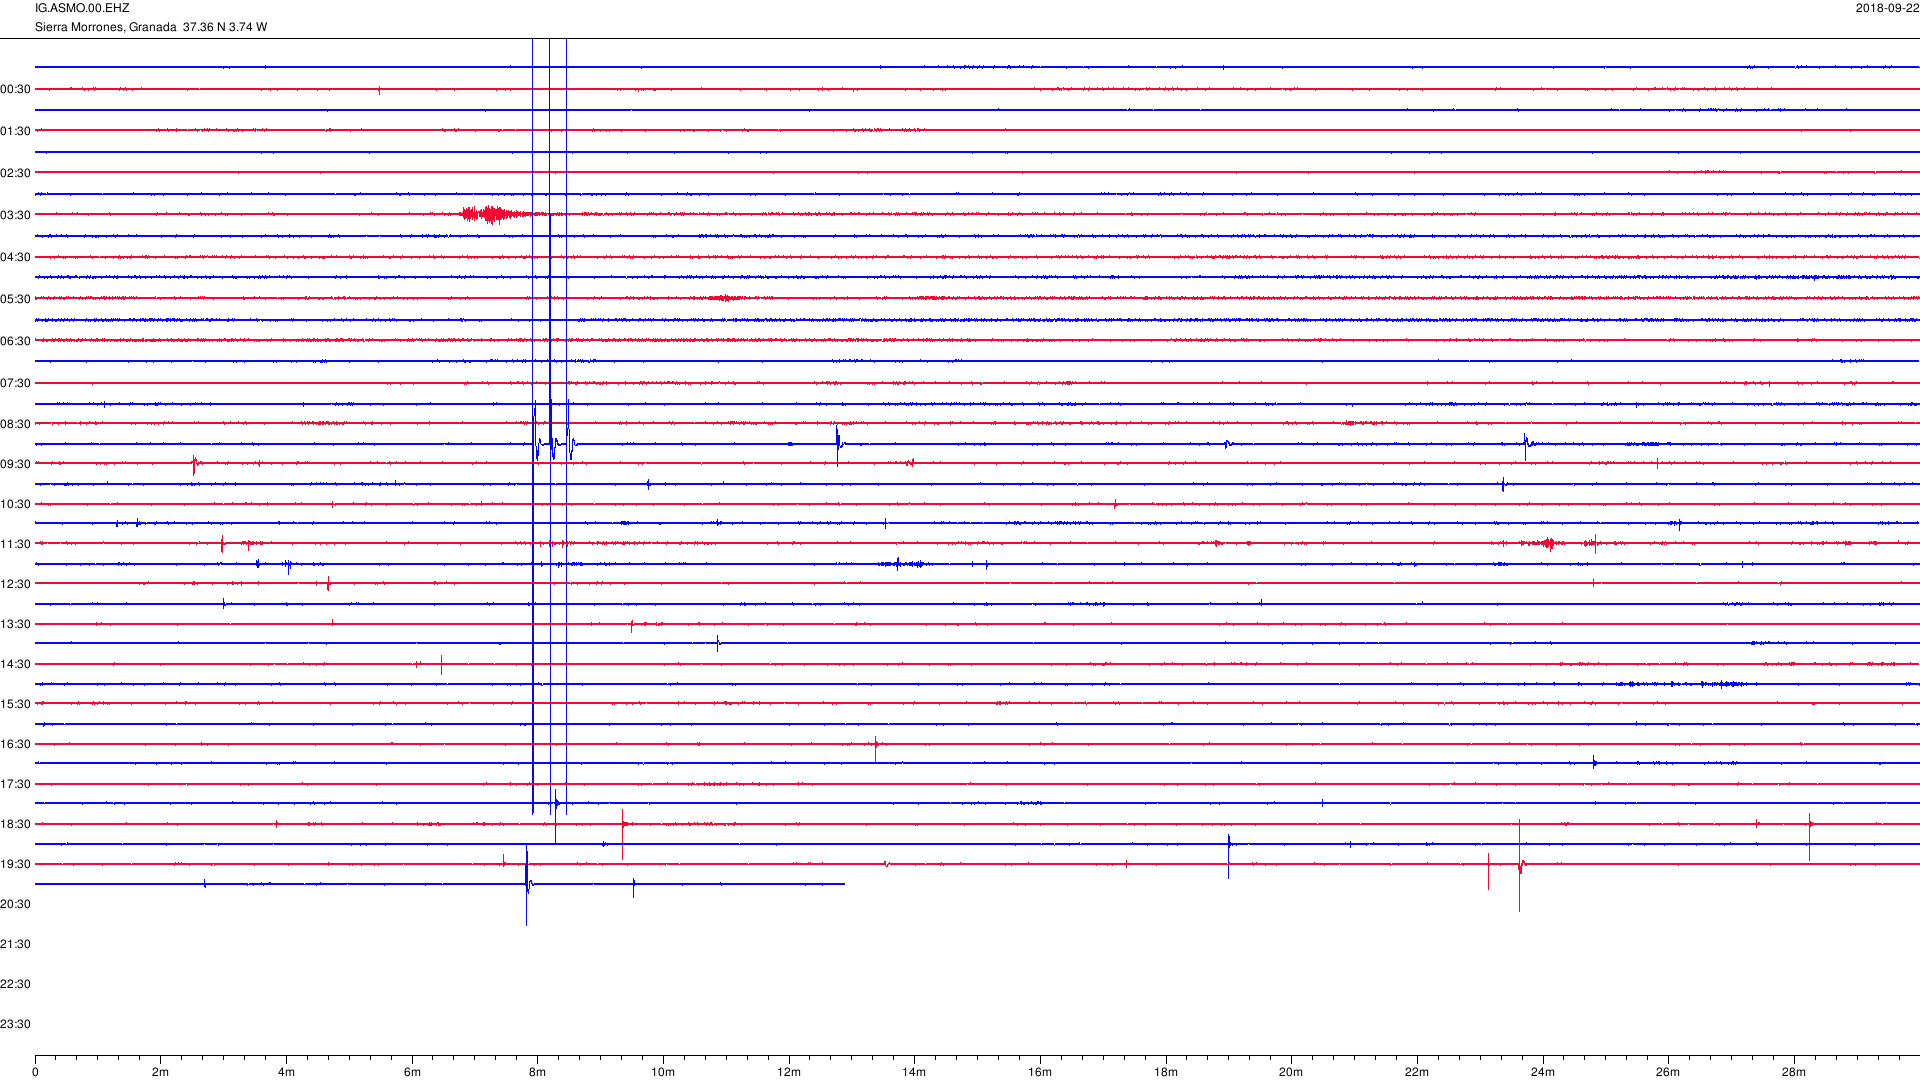Viewport: 1920px width, 1080px height.
Task: Click the 16m tick on the time axis
Action: click(x=1040, y=1072)
